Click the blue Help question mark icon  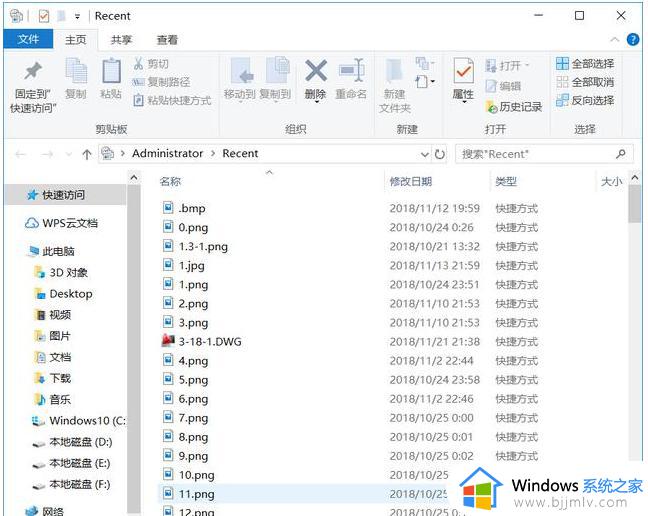[633, 40]
